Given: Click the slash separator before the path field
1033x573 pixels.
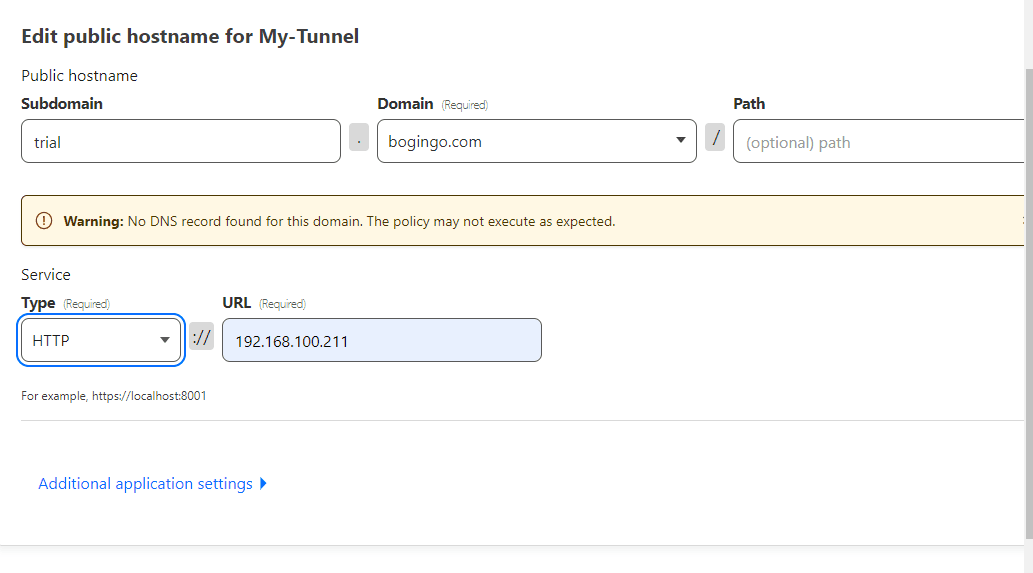Looking at the screenshot, I should (715, 138).
